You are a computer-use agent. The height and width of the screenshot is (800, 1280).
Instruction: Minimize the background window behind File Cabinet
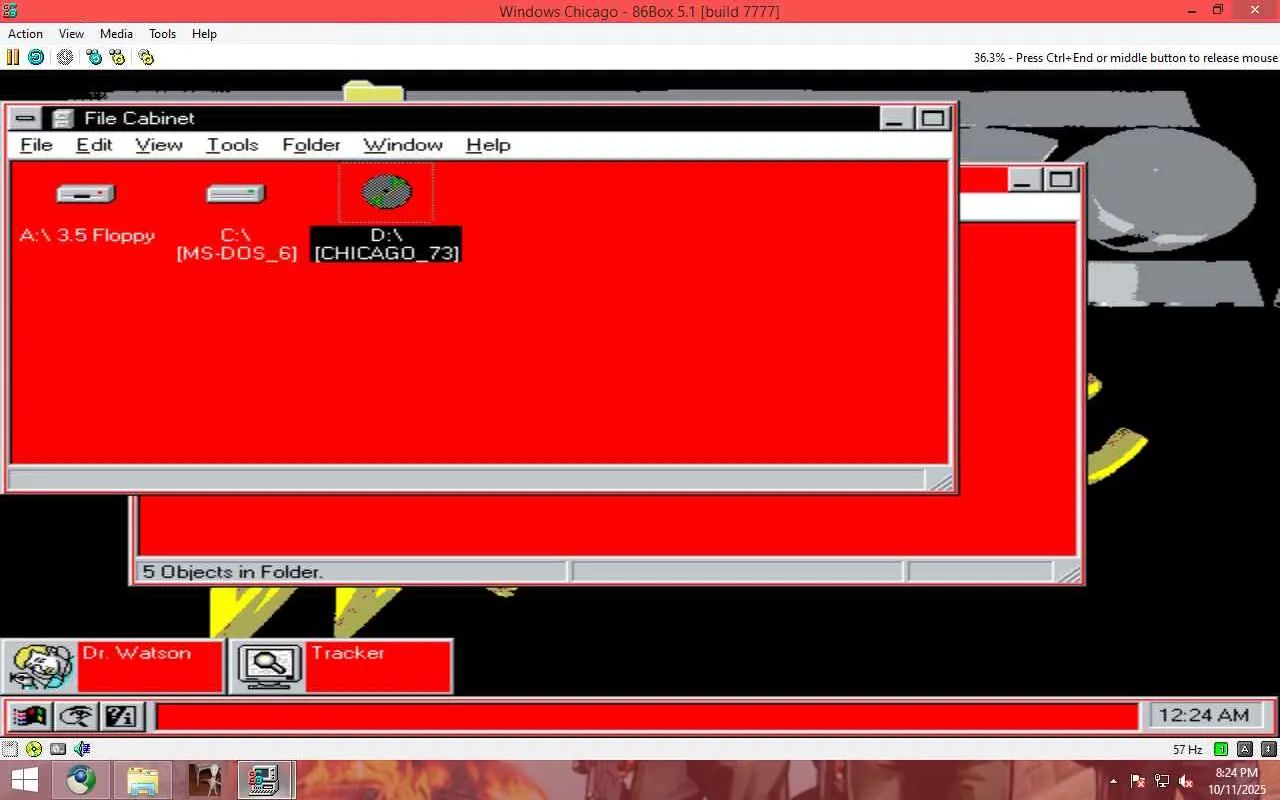pos(1022,180)
